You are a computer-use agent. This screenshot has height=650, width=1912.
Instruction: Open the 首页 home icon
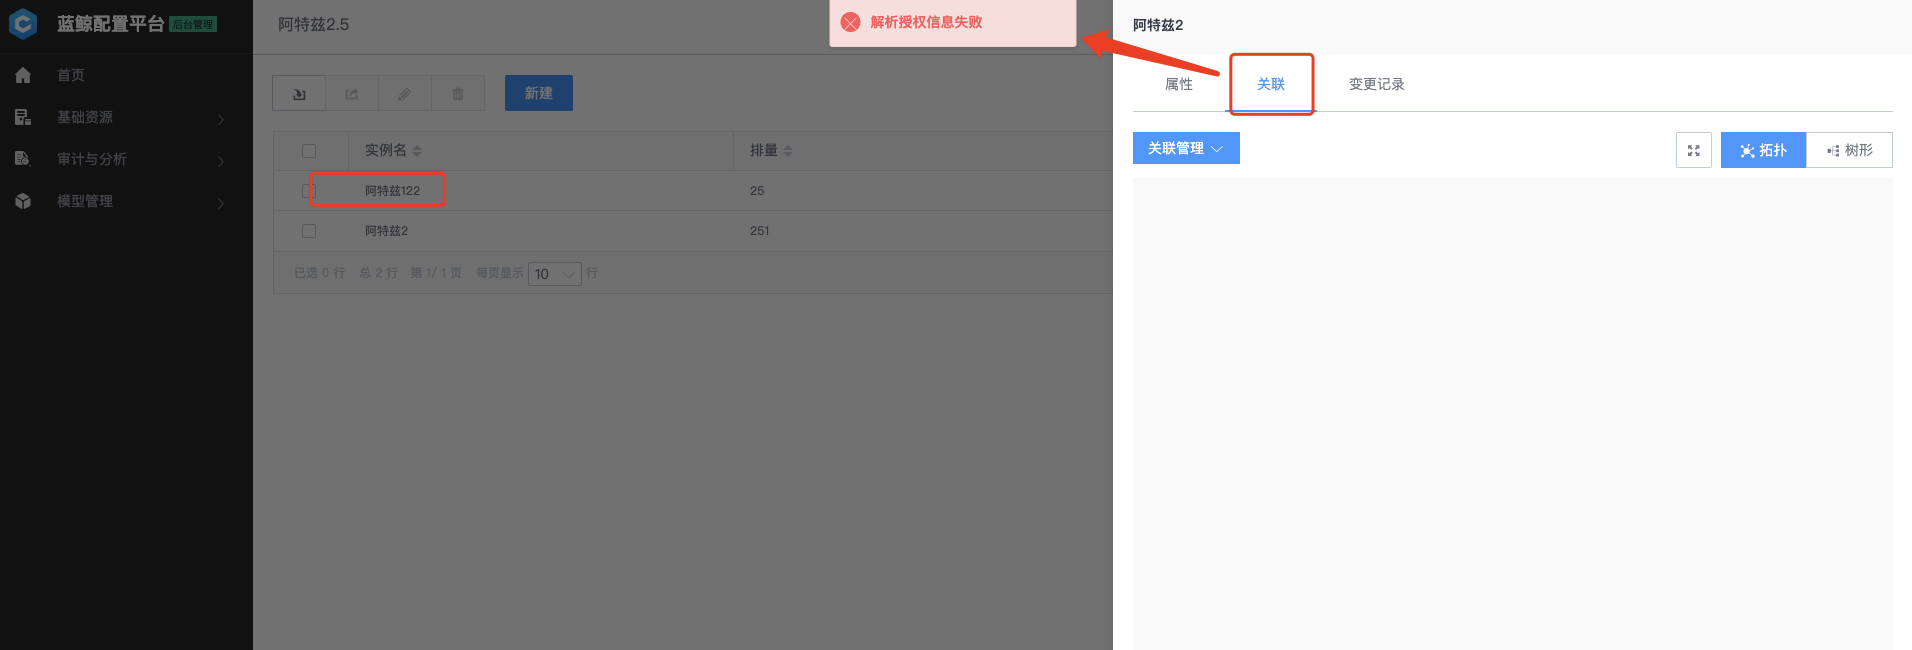[23, 75]
